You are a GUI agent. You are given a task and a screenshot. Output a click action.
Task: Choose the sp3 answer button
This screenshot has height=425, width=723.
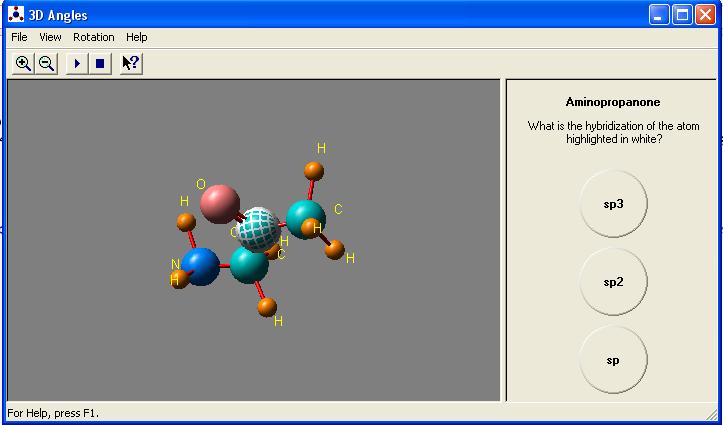(613, 204)
